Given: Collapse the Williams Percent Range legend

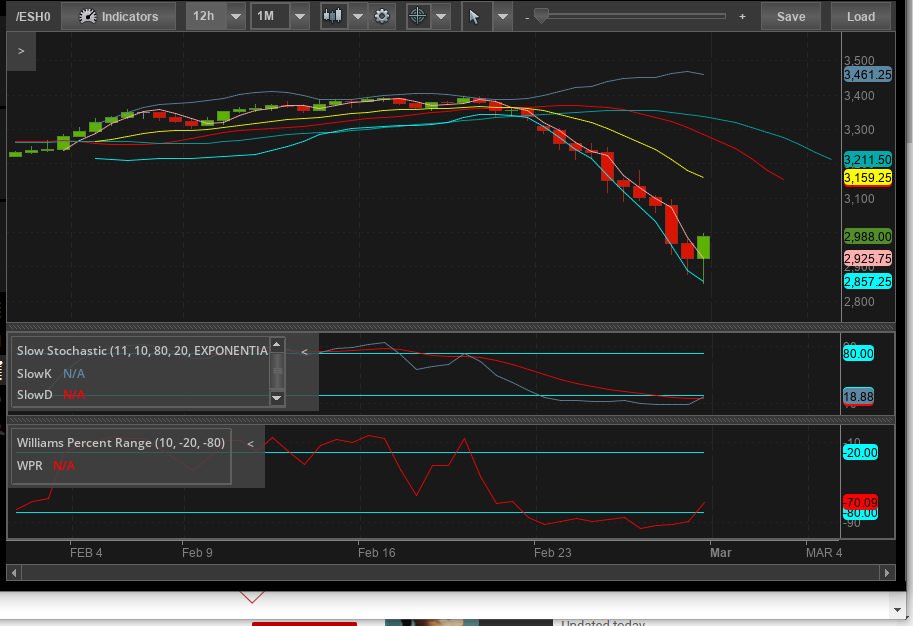Looking at the screenshot, I should point(250,444).
